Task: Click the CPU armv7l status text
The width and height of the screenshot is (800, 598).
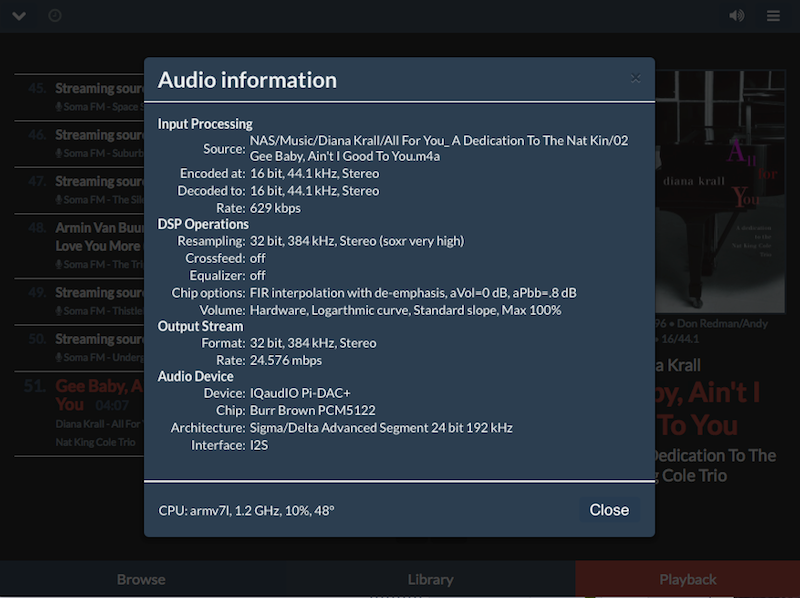Action: coord(246,510)
